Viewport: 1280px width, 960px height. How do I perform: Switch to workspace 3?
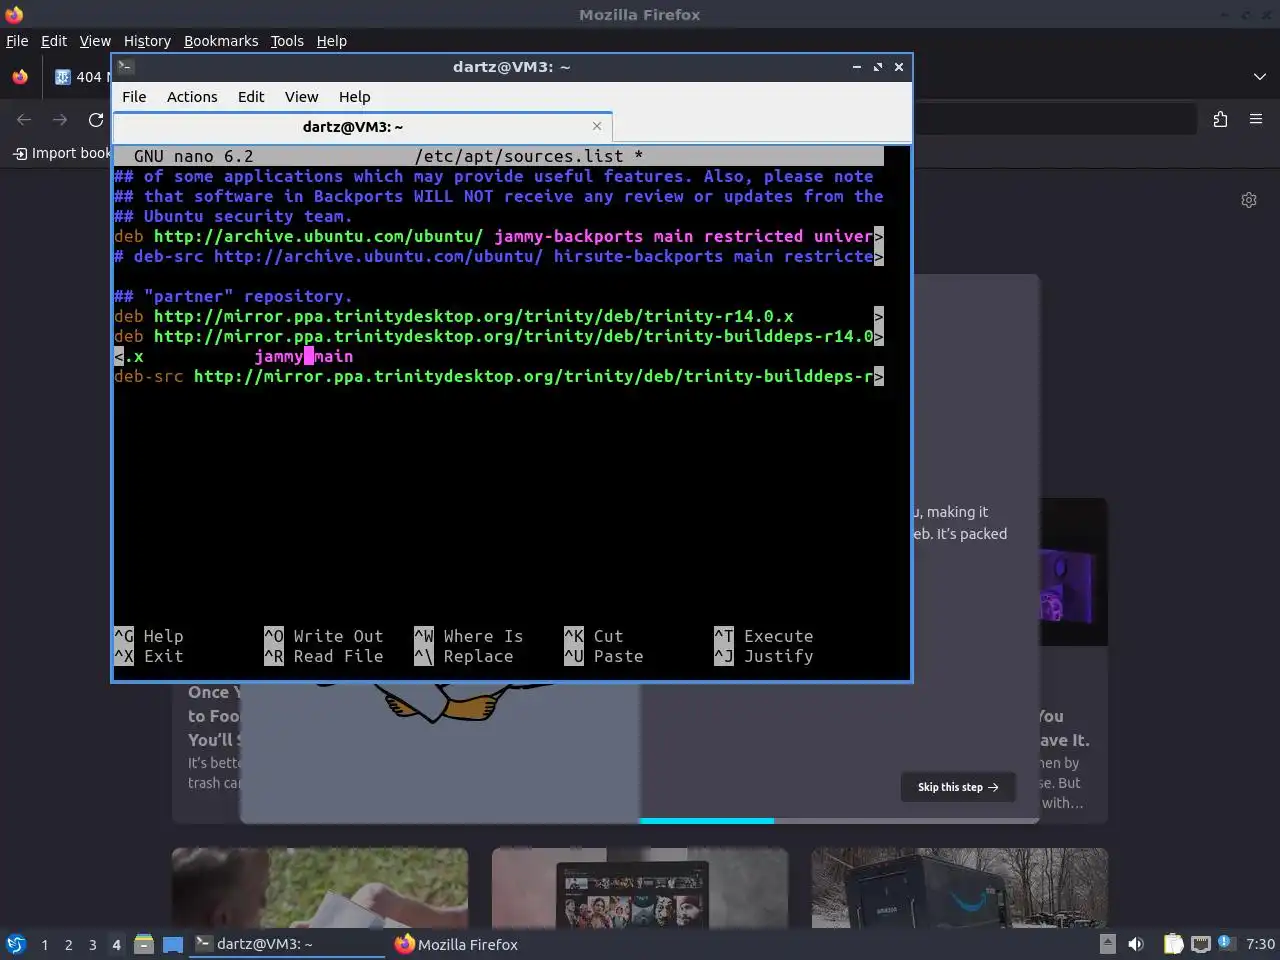click(x=92, y=944)
